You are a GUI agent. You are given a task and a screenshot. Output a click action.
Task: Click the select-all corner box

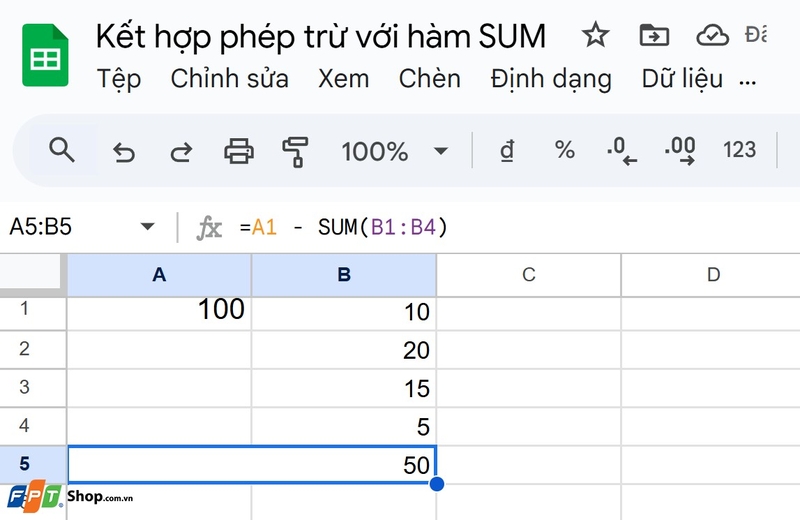pos(33,275)
